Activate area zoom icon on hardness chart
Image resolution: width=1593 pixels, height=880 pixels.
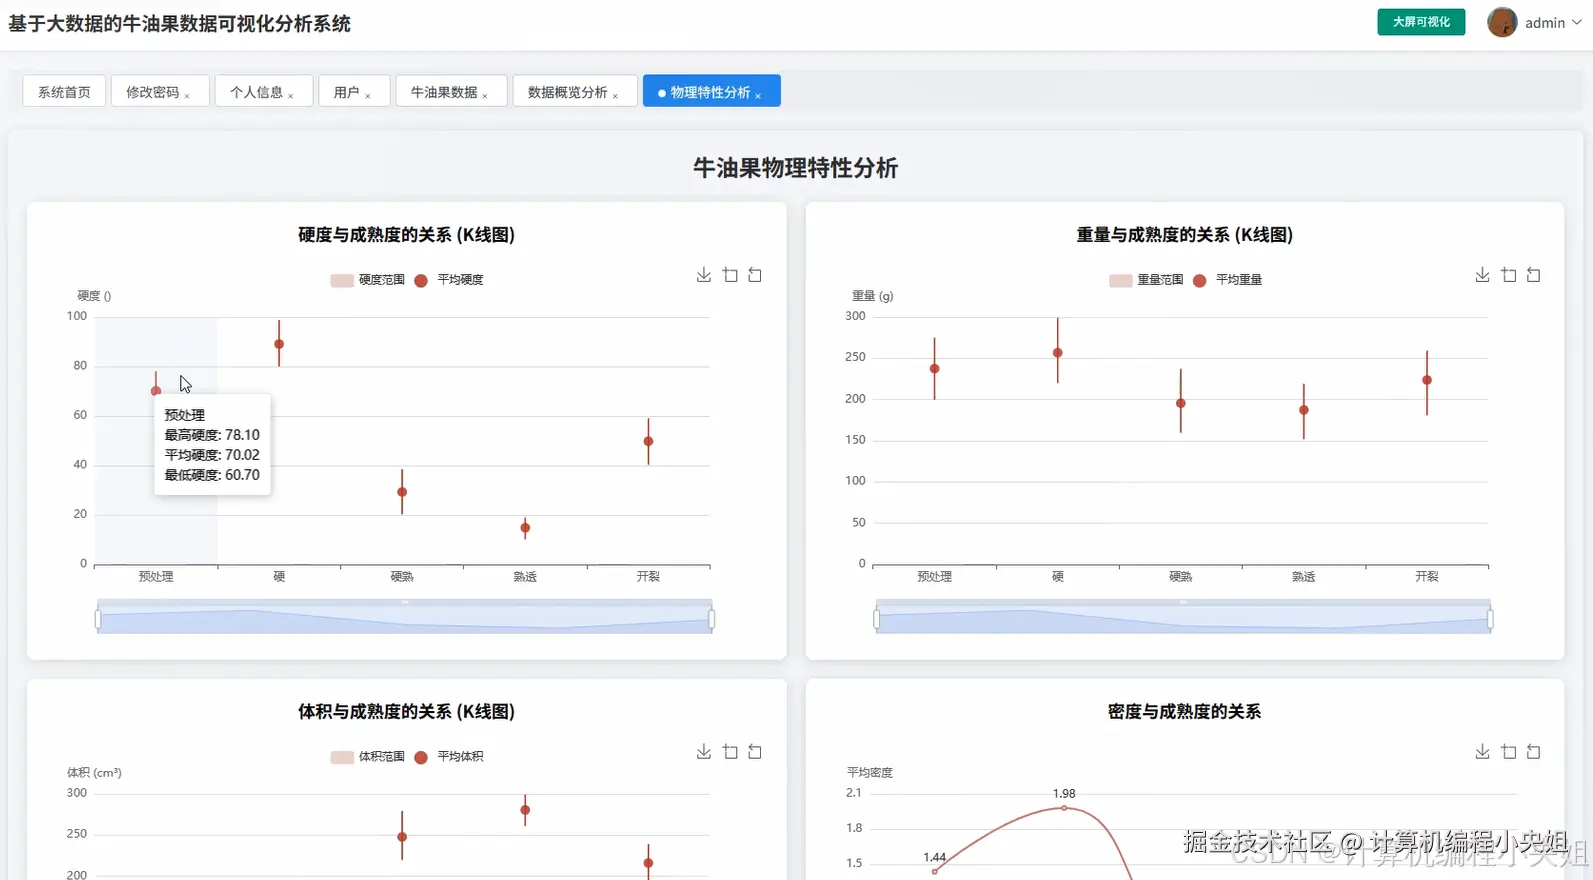[730, 275]
